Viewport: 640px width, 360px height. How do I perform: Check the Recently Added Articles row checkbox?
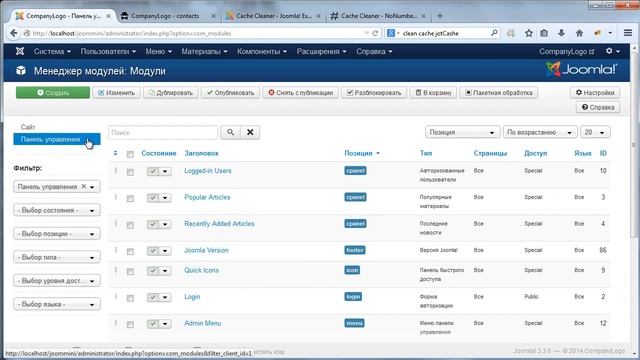[130, 225]
